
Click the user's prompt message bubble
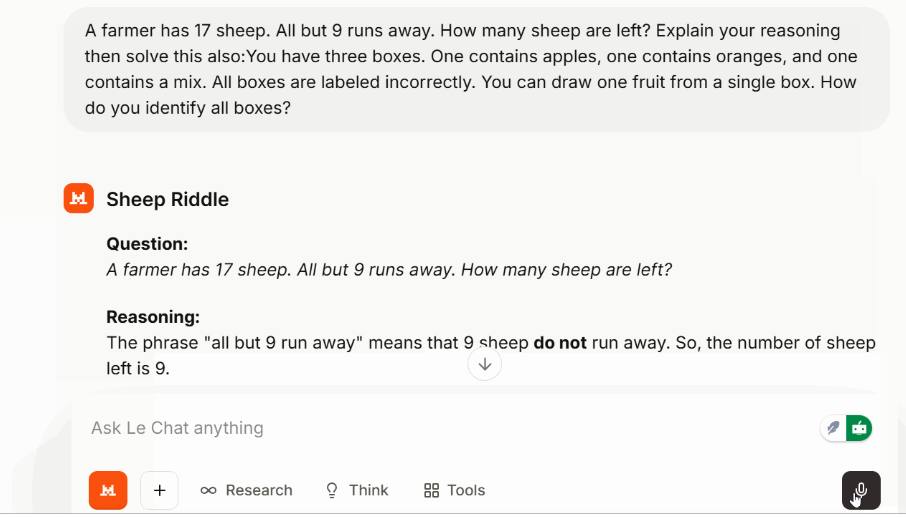476,69
